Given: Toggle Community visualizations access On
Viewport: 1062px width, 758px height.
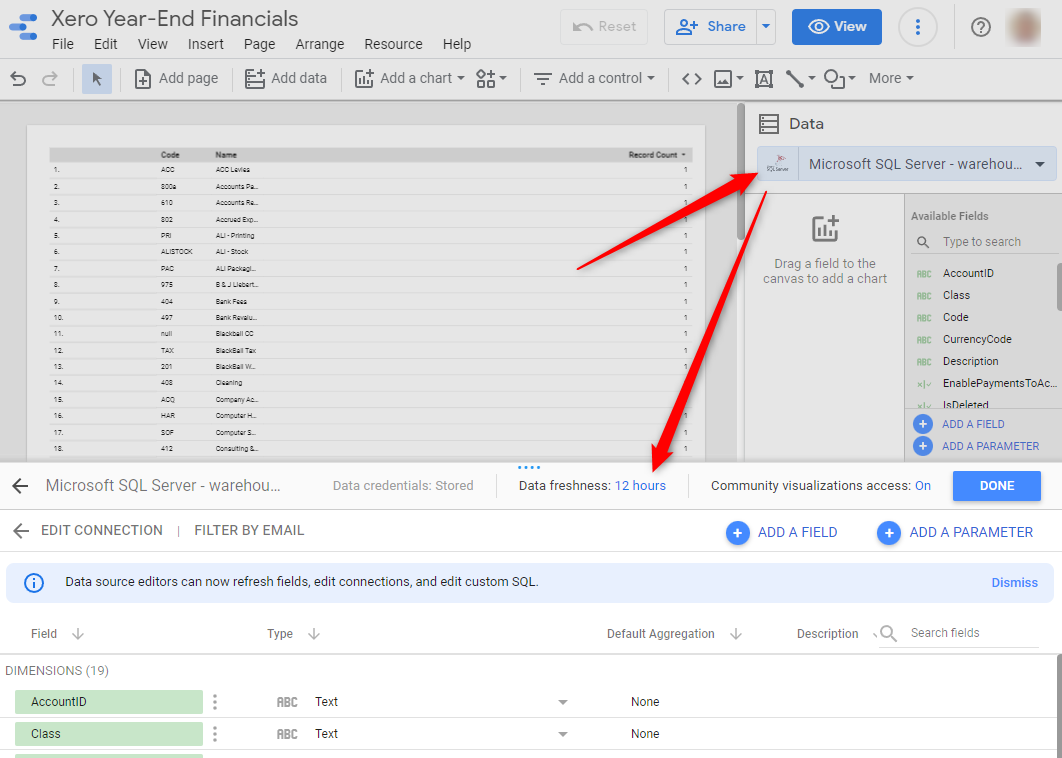Looking at the screenshot, I should tap(922, 486).
